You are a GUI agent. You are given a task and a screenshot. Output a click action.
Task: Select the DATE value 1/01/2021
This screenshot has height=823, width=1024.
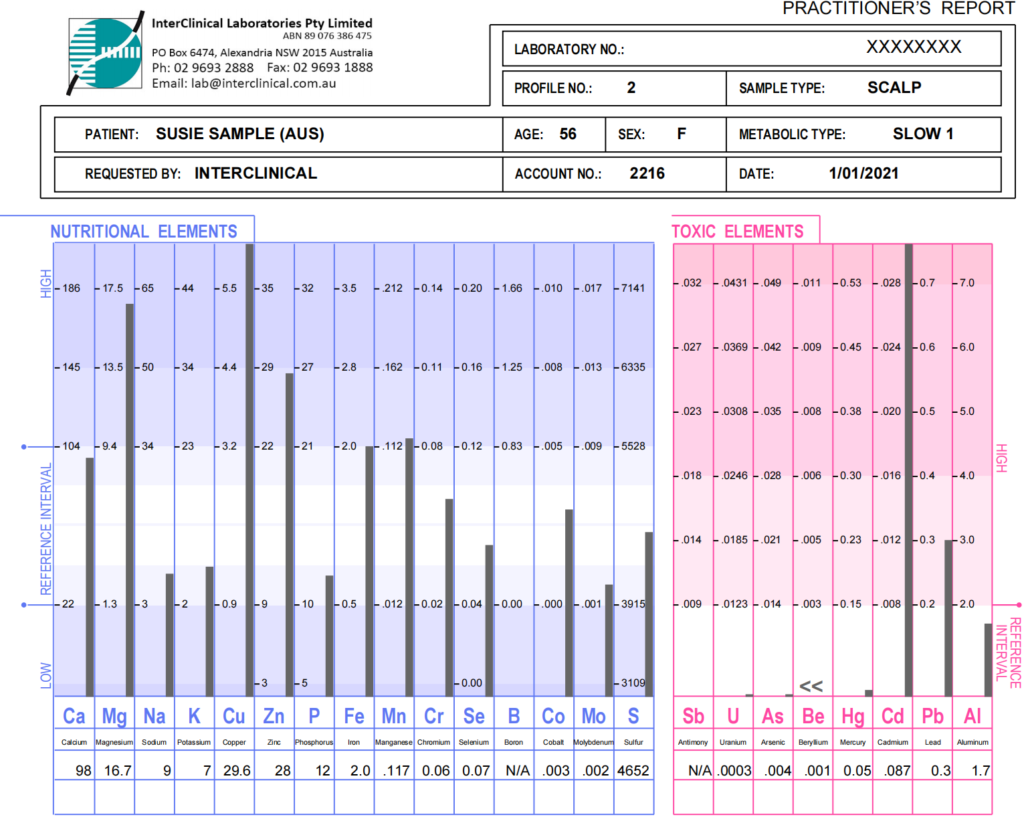863,174
